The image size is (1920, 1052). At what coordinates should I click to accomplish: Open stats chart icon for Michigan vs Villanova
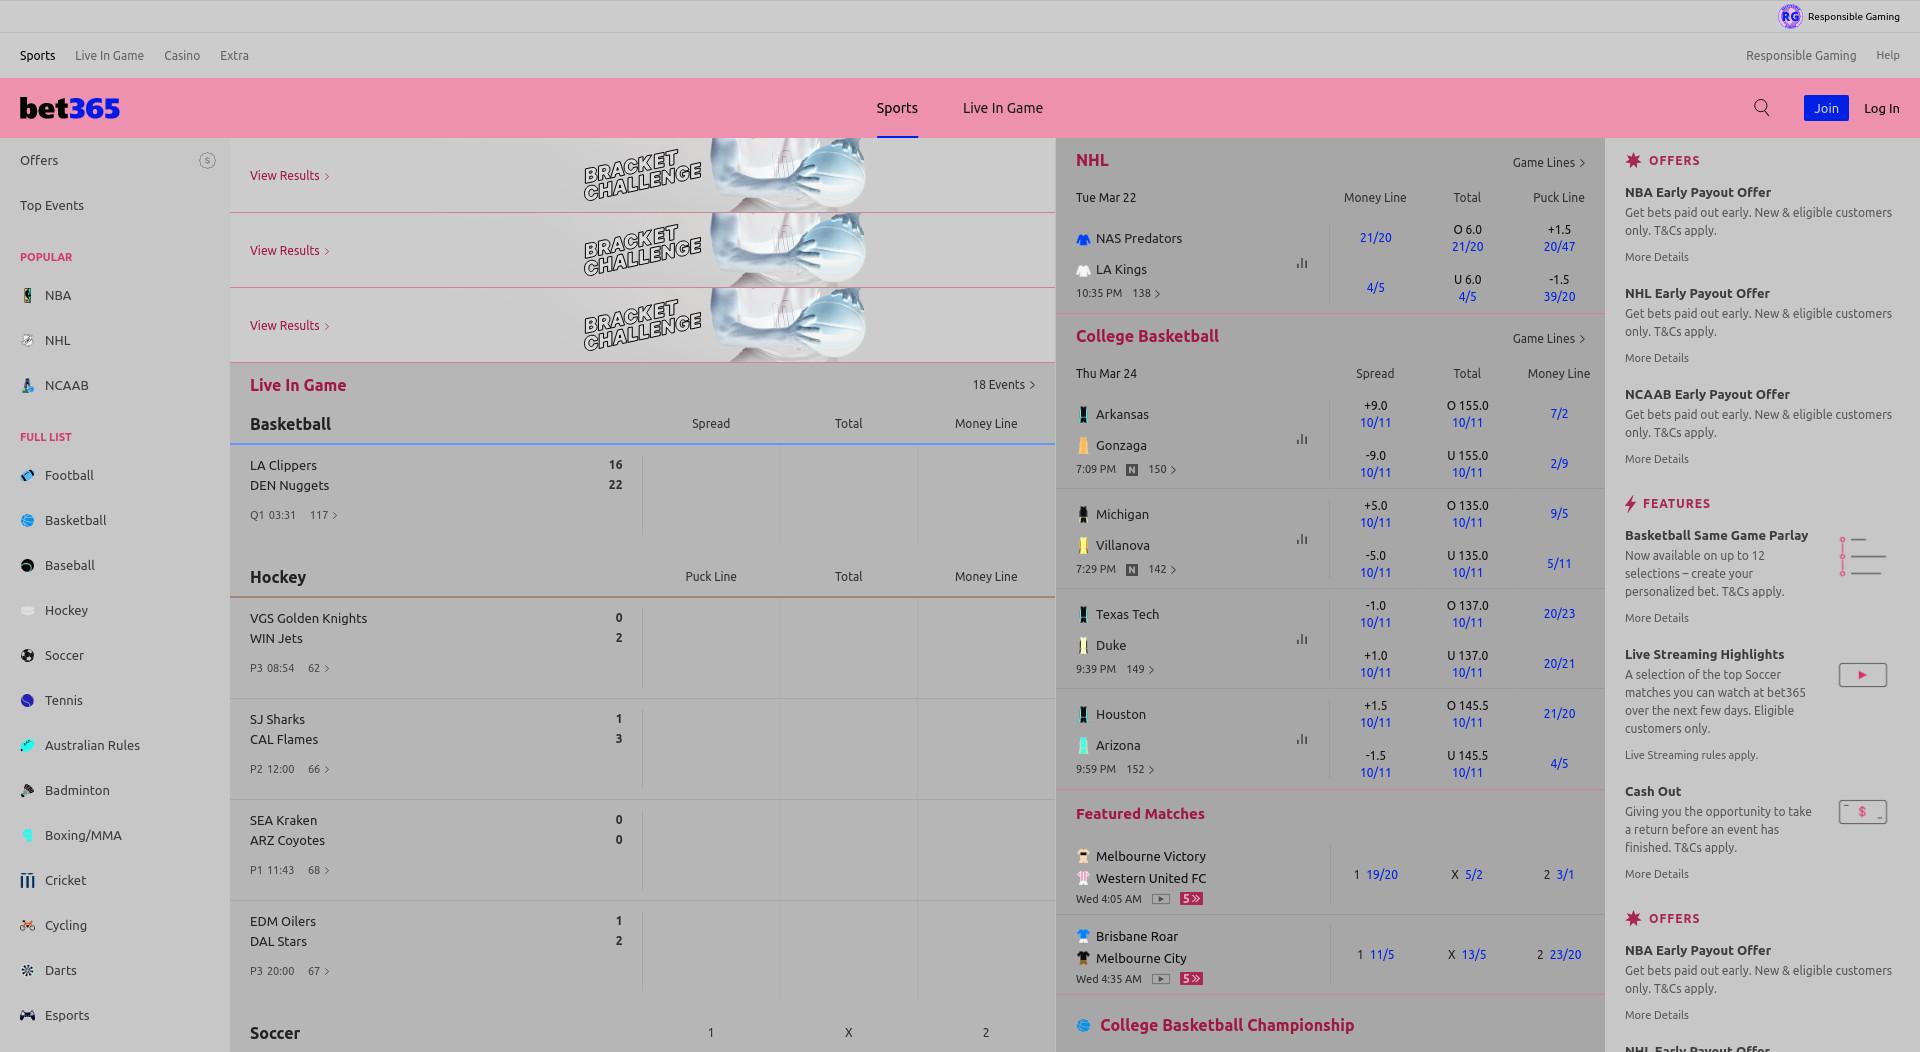[1302, 539]
